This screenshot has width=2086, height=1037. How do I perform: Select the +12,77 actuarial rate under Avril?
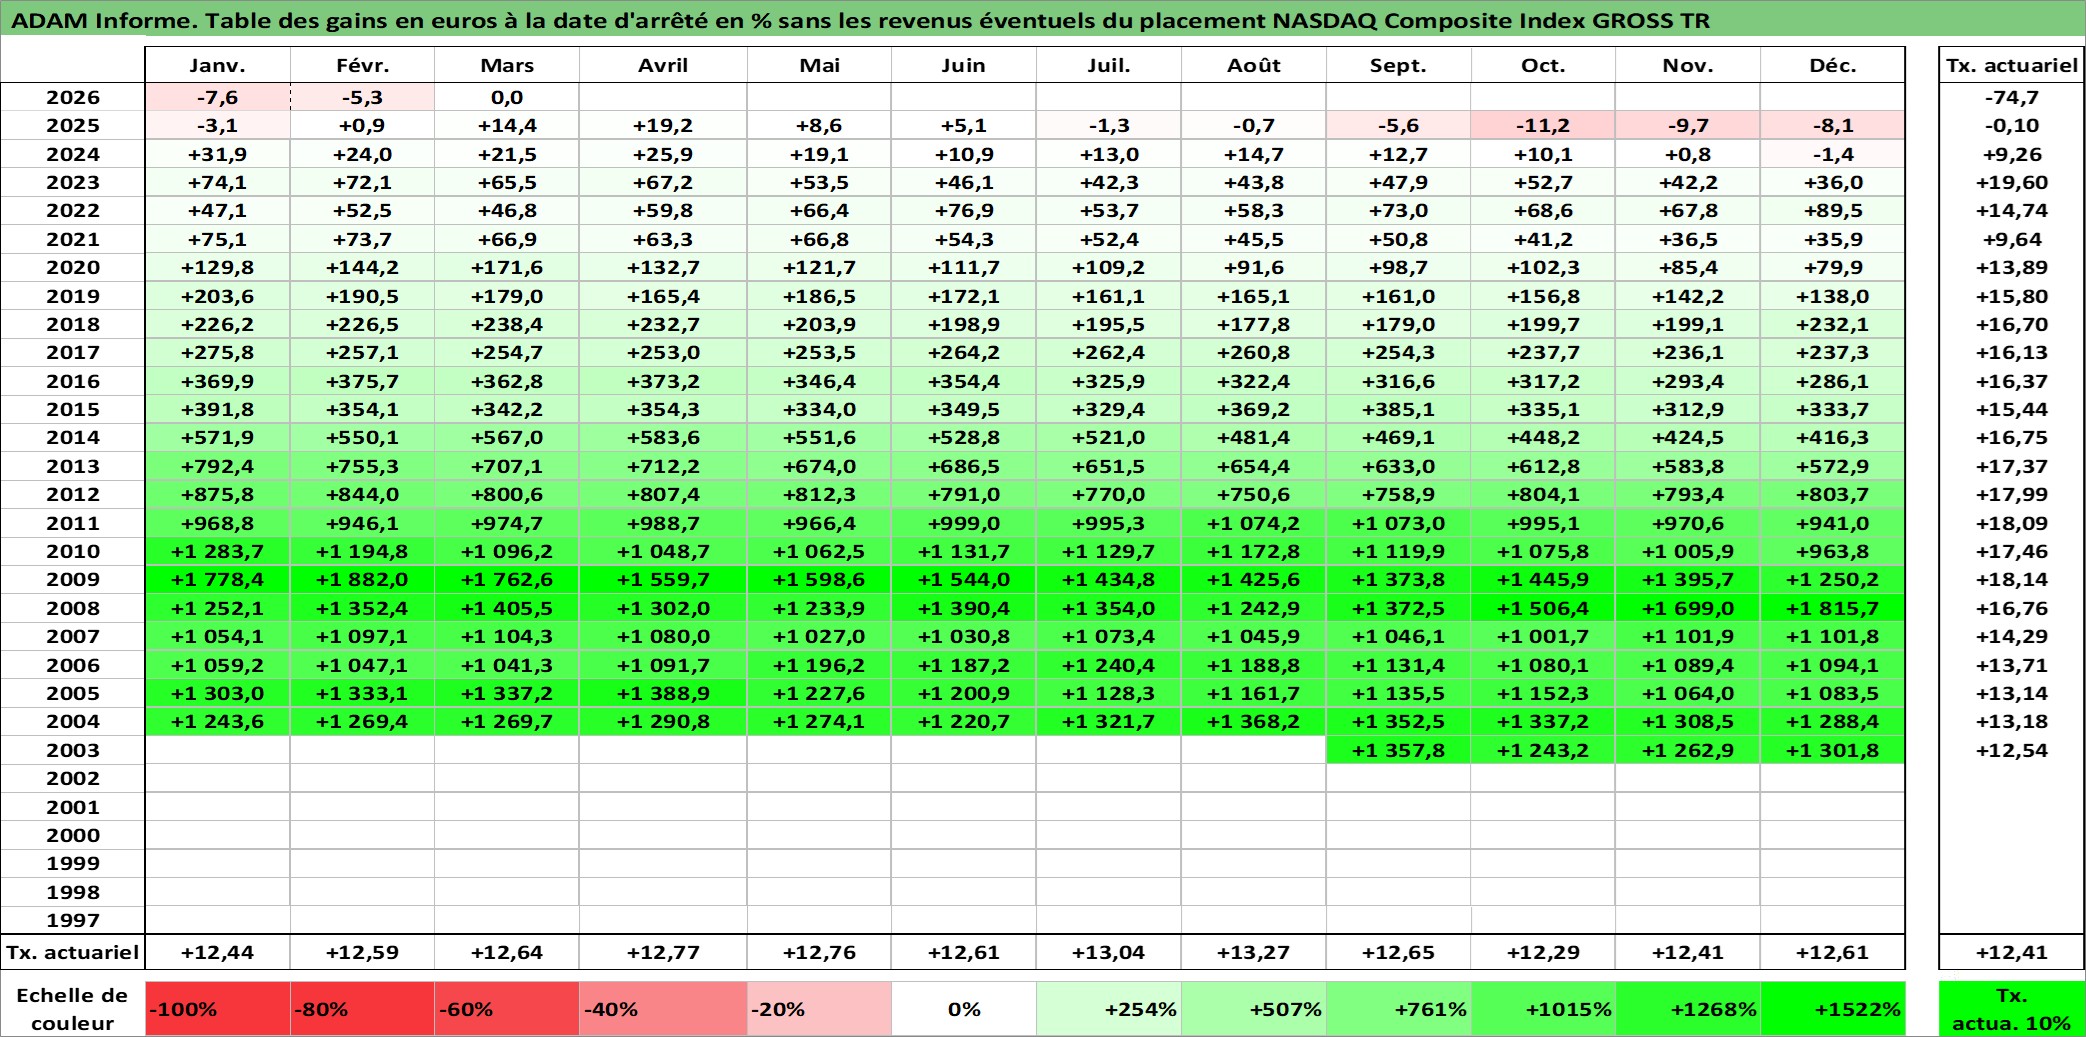(663, 952)
